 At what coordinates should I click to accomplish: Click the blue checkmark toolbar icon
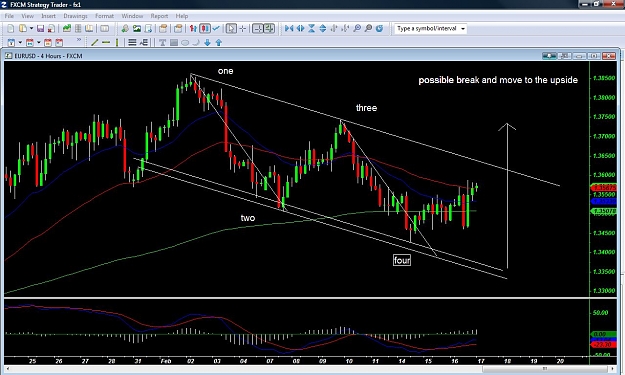216,28
